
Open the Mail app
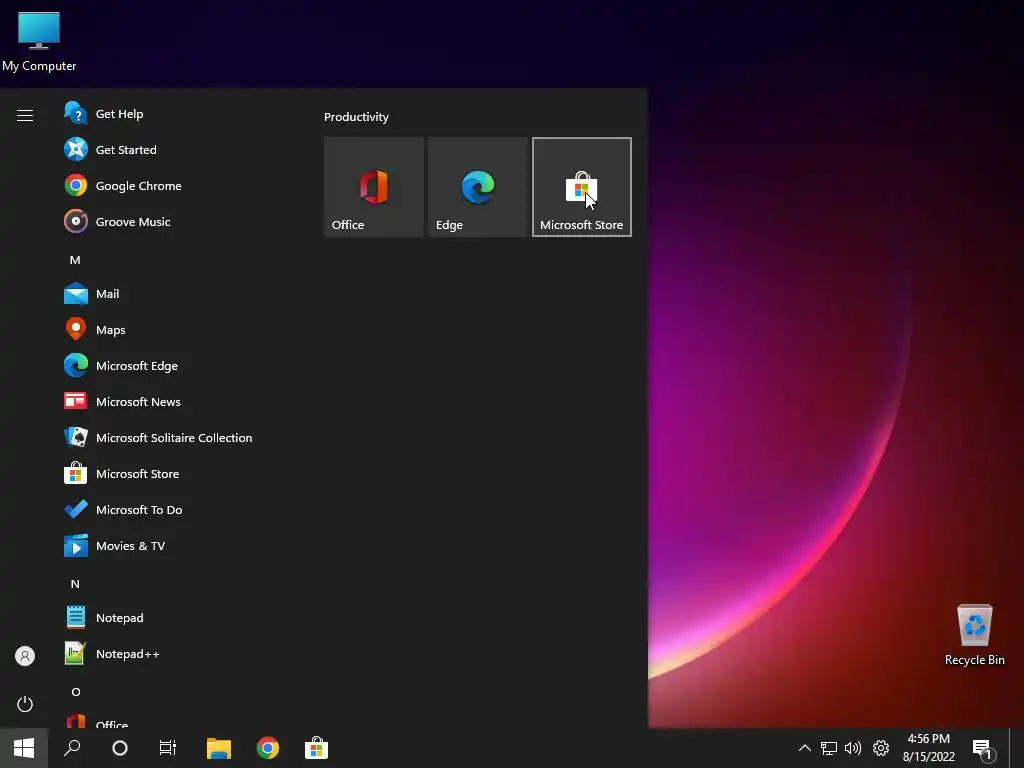tap(176, 294)
